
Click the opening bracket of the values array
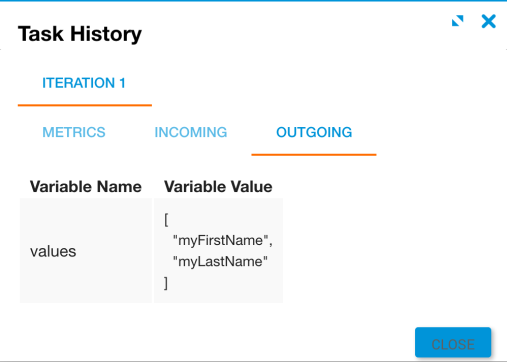(x=166, y=220)
